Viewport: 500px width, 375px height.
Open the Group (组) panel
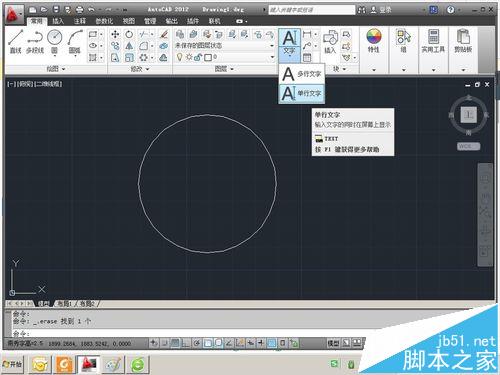pyautogui.click(x=403, y=41)
